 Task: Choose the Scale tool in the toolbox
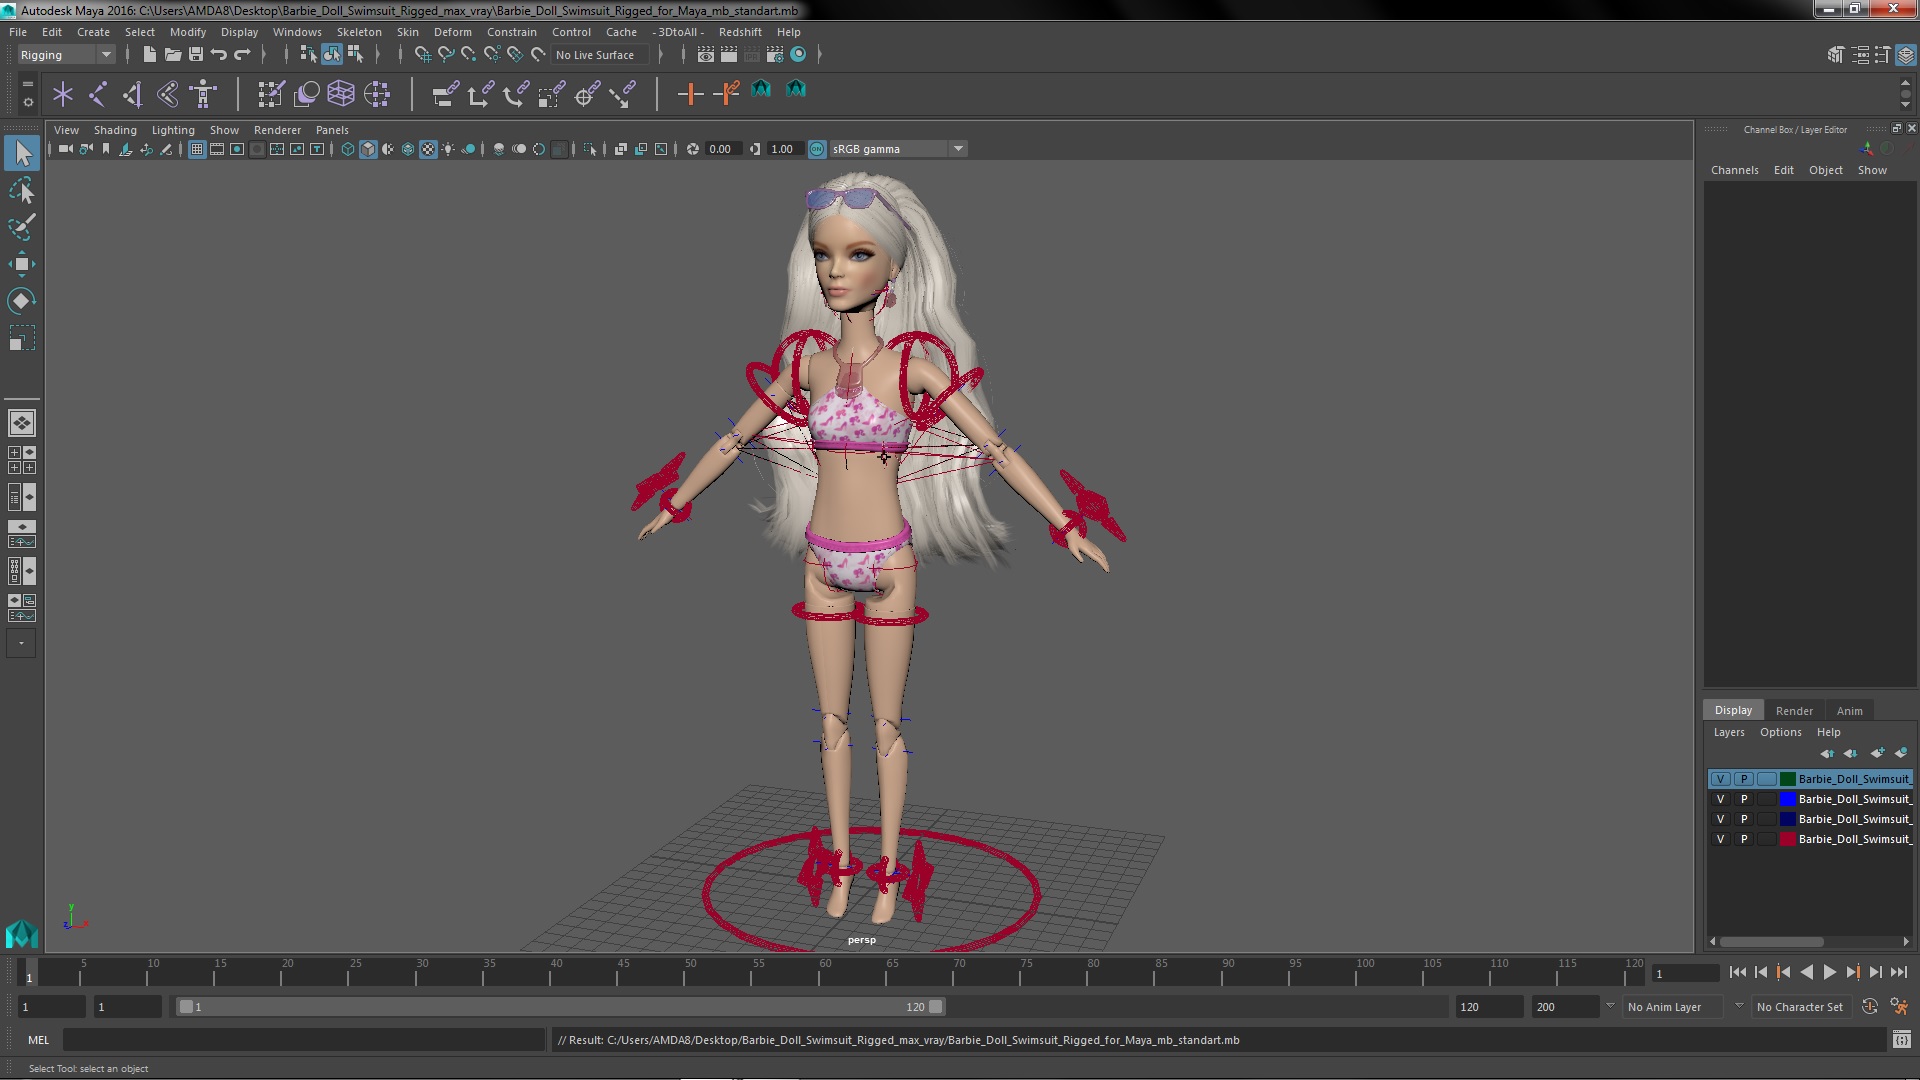tap(22, 338)
